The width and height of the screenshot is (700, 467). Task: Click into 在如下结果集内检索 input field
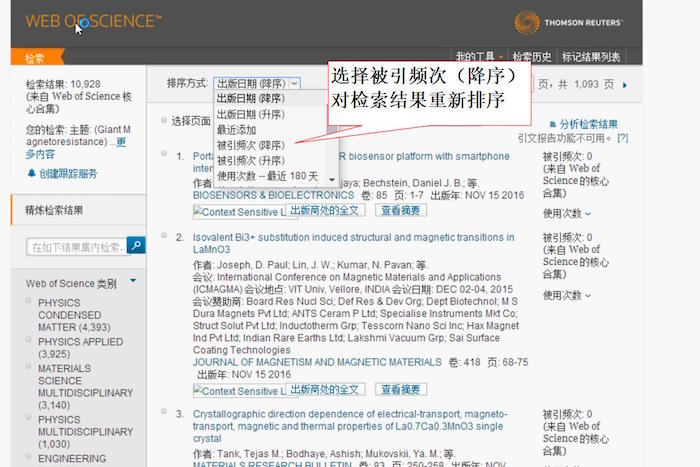click(x=77, y=247)
